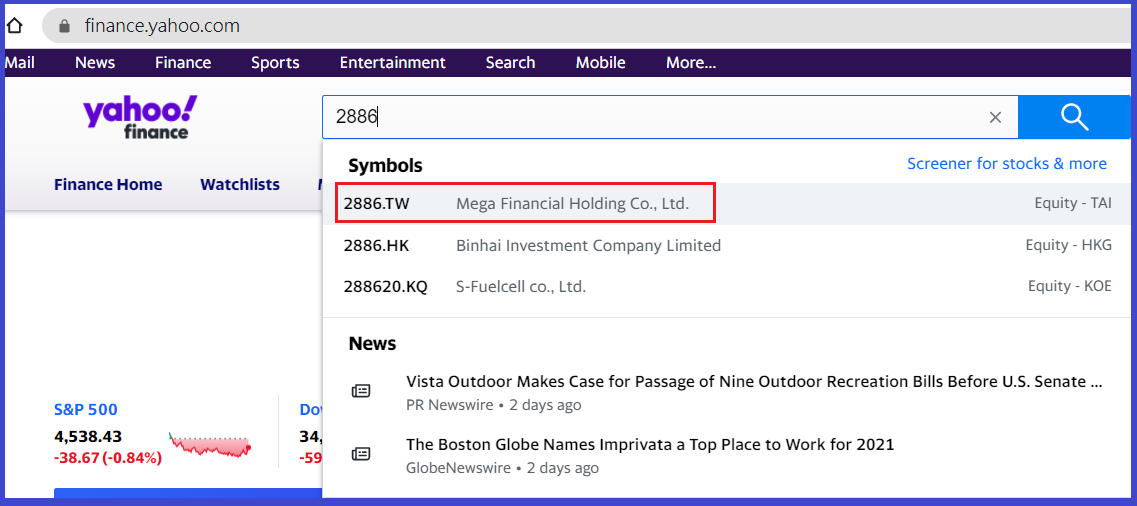Select 2886.HK Binhai Investment suggestion
Viewport: 1137px width, 506px height.
727,246
